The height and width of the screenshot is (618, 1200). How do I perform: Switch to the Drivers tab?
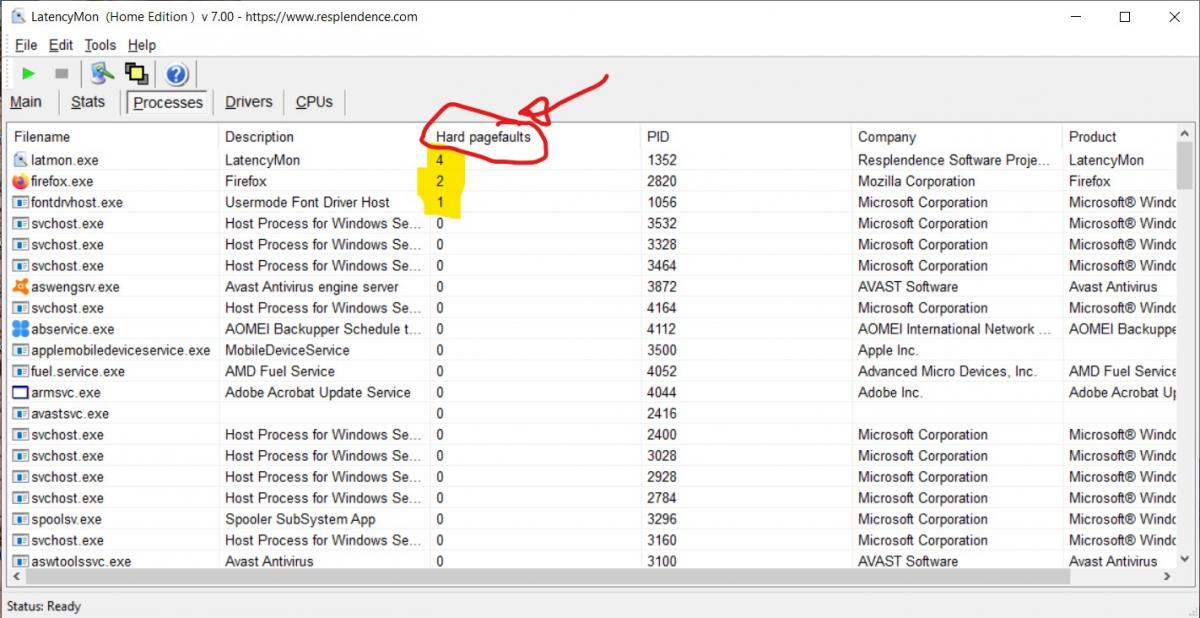click(x=249, y=102)
